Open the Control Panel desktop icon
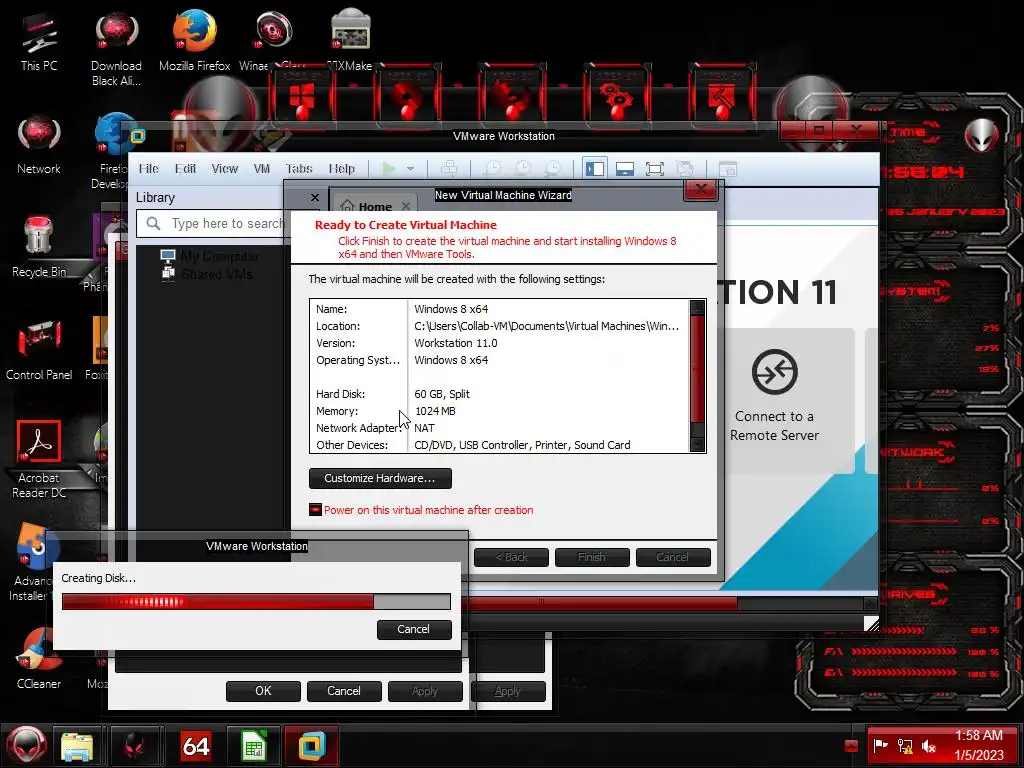The image size is (1024, 768). click(39, 349)
